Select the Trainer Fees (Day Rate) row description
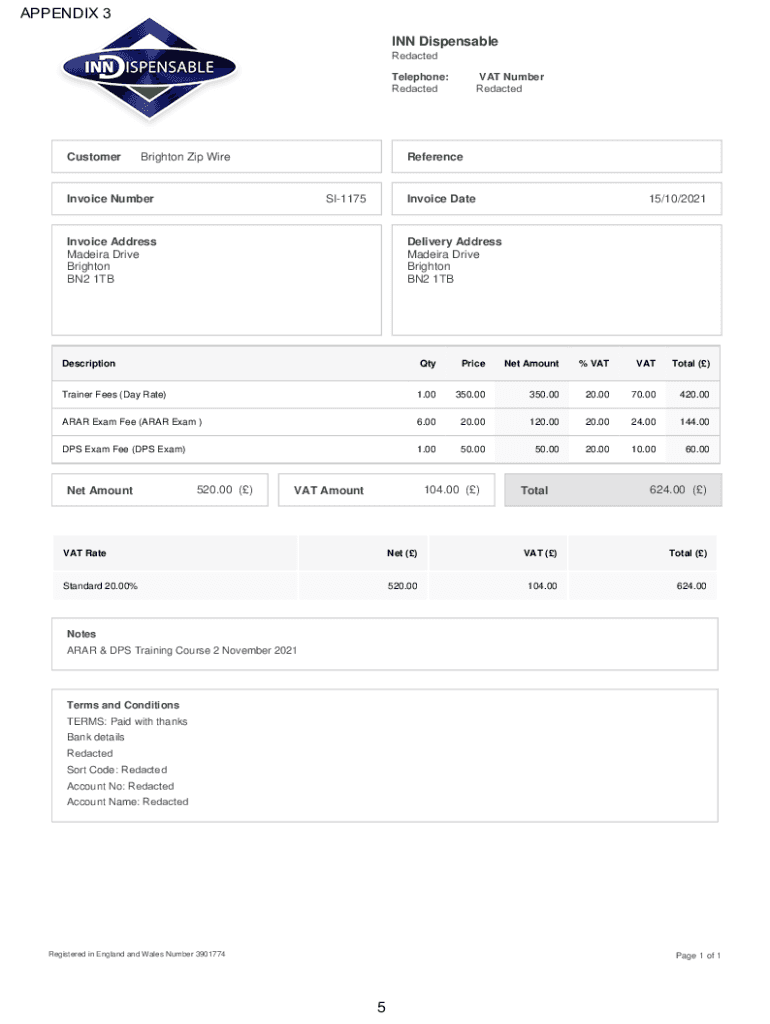This screenshot has height=1024, width=770. tap(114, 395)
